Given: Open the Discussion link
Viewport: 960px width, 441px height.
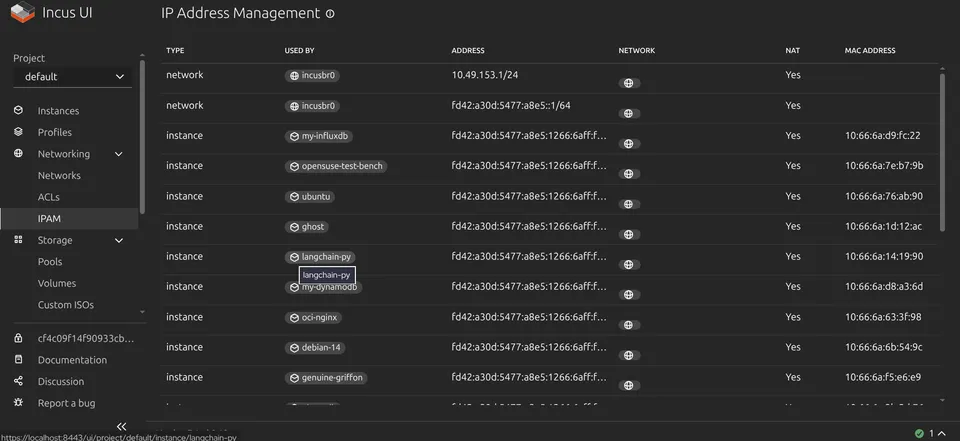Looking at the screenshot, I should point(61,382).
